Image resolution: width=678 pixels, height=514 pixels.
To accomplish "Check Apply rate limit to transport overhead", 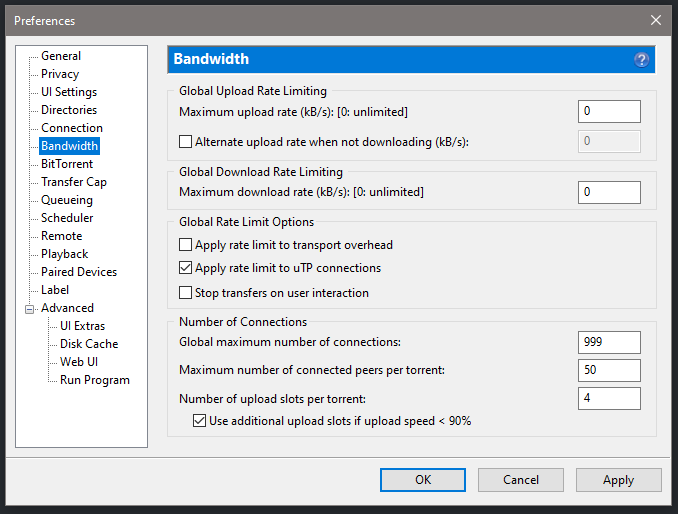I will (x=185, y=245).
